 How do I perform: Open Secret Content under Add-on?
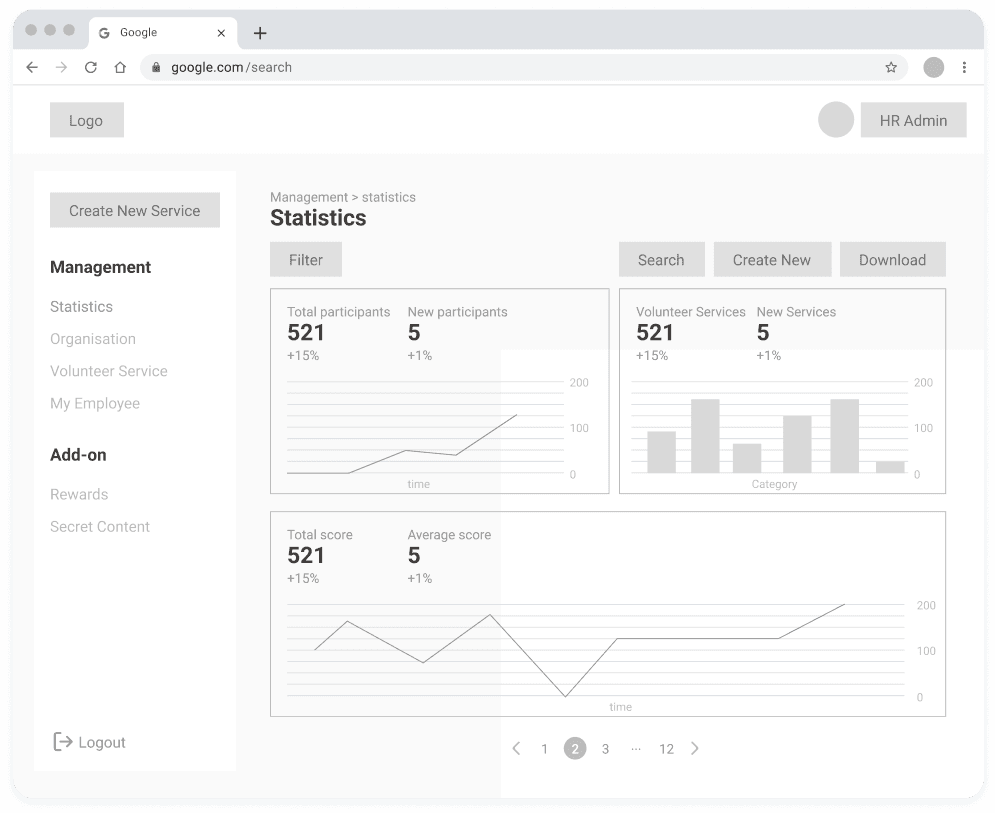pyautogui.click(x=100, y=527)
